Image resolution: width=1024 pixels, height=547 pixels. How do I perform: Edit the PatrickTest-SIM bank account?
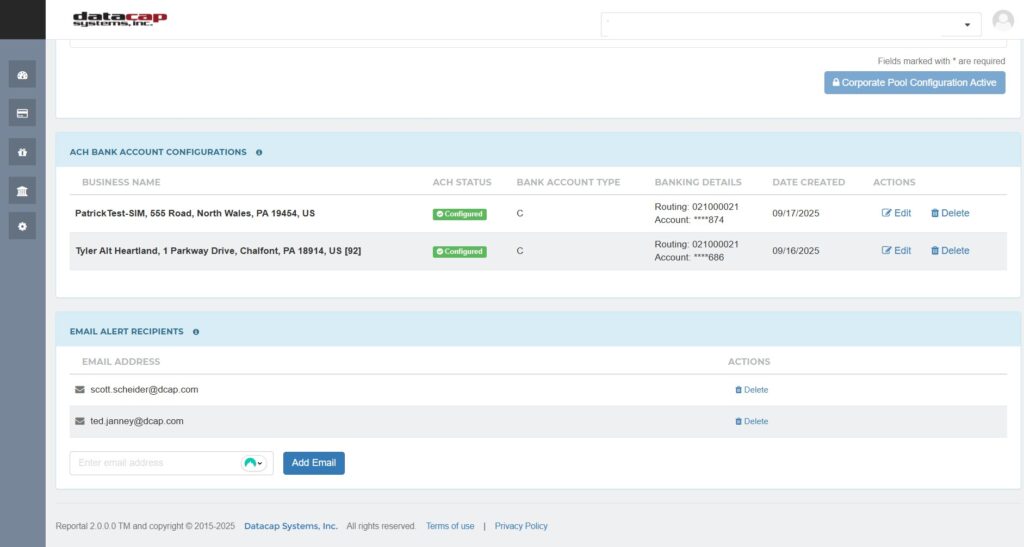[896, 213]
